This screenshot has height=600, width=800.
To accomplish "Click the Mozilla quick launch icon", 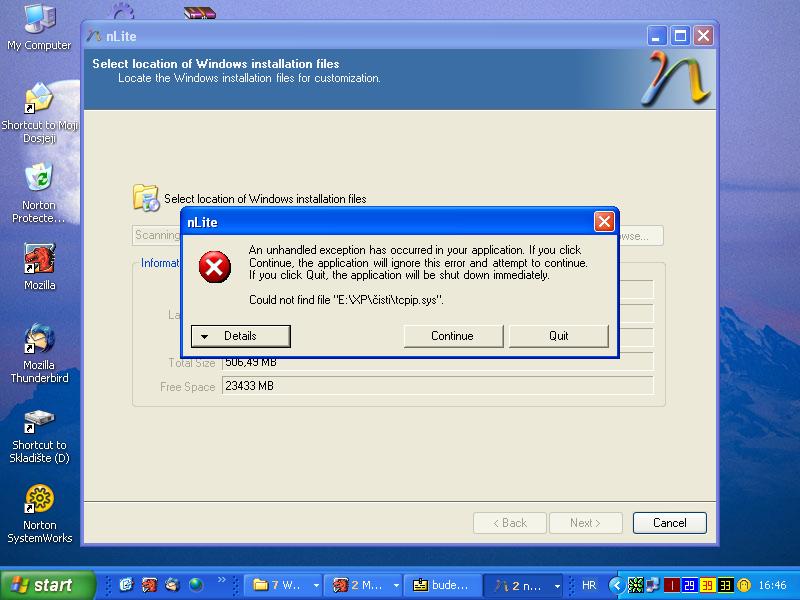I will [x=149, y=585].
